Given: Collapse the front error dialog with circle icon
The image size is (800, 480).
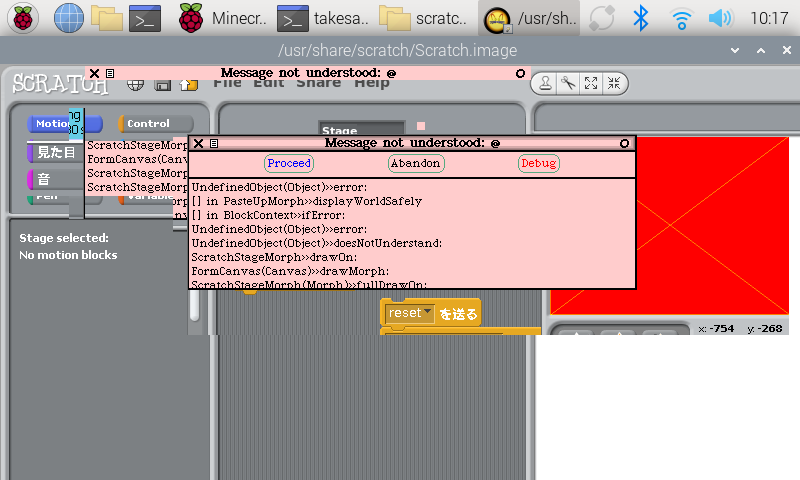Looking at the screenshot, I should tap(624, 143).
